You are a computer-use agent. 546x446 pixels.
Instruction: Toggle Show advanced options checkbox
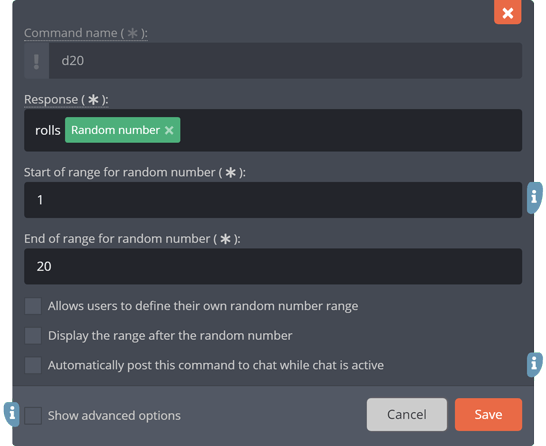pyautogui.click(x=33, y=415)
